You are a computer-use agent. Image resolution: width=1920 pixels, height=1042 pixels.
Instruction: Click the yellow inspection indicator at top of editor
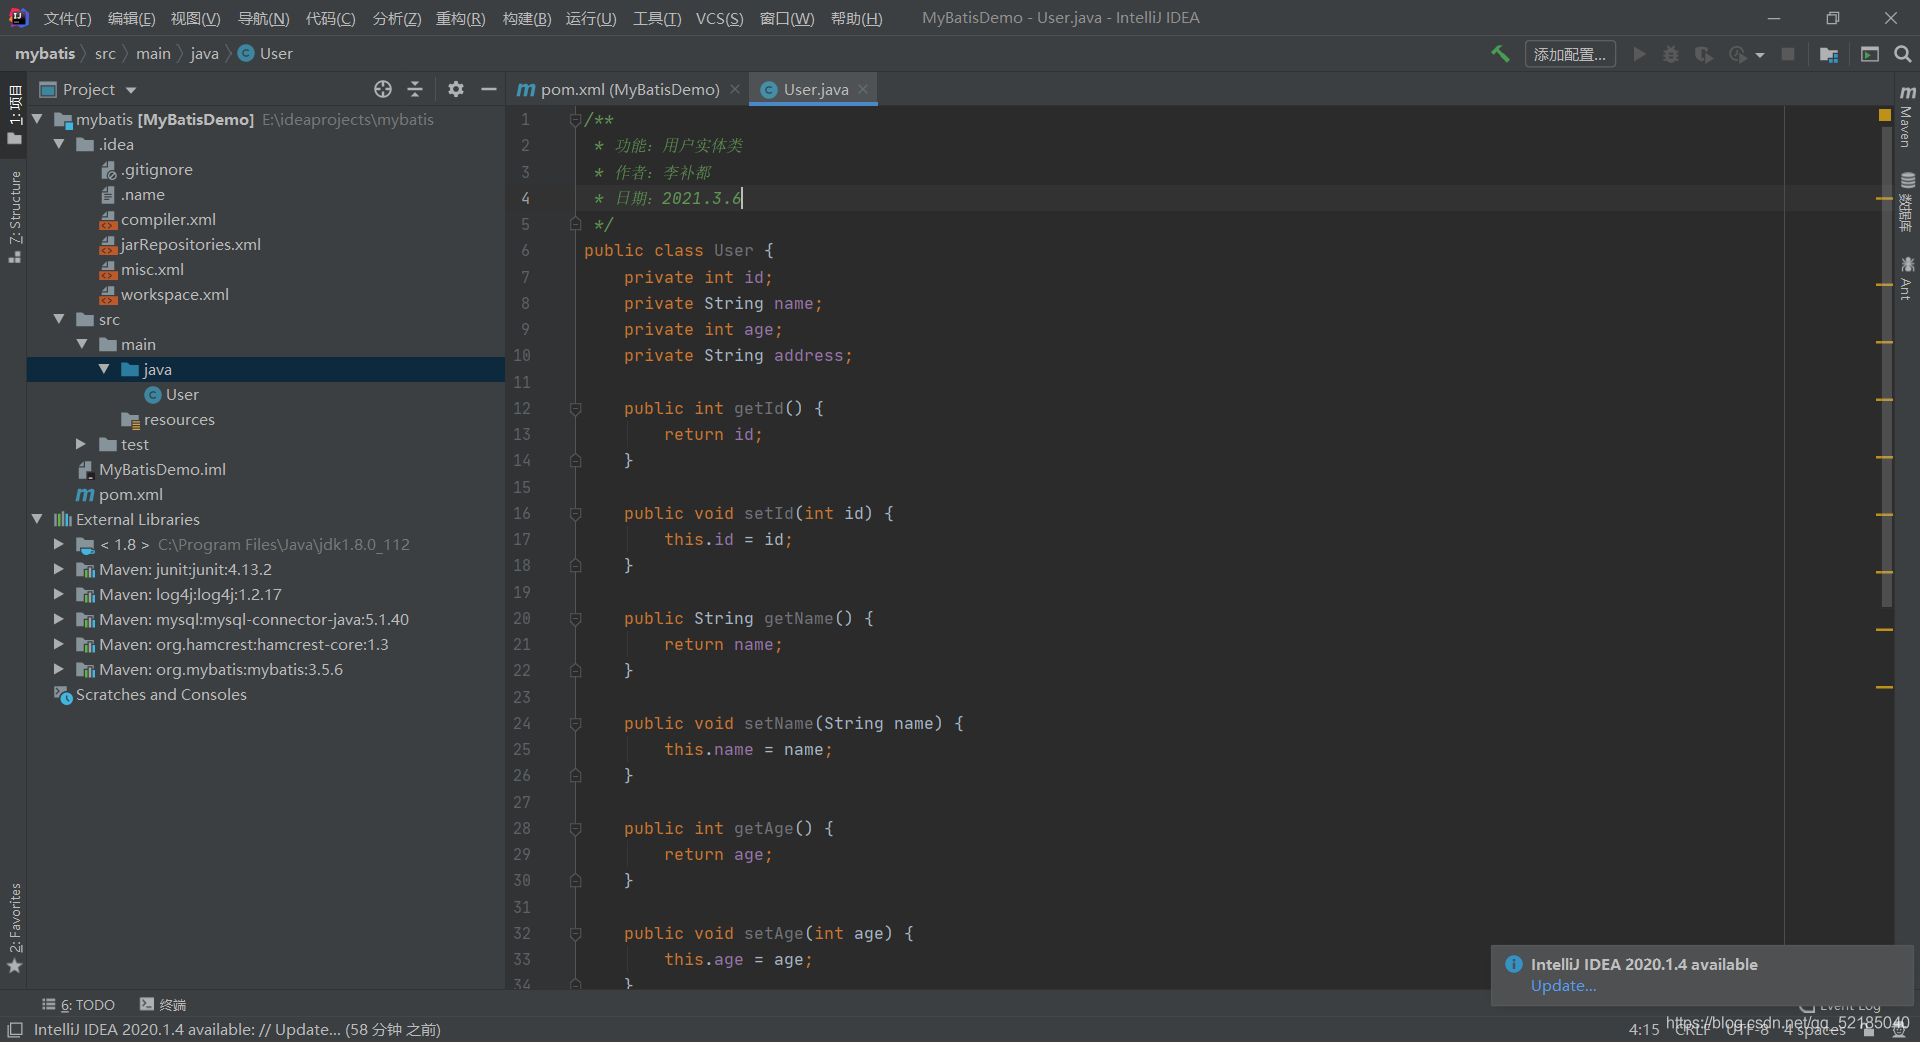[x=1885, y=116]
